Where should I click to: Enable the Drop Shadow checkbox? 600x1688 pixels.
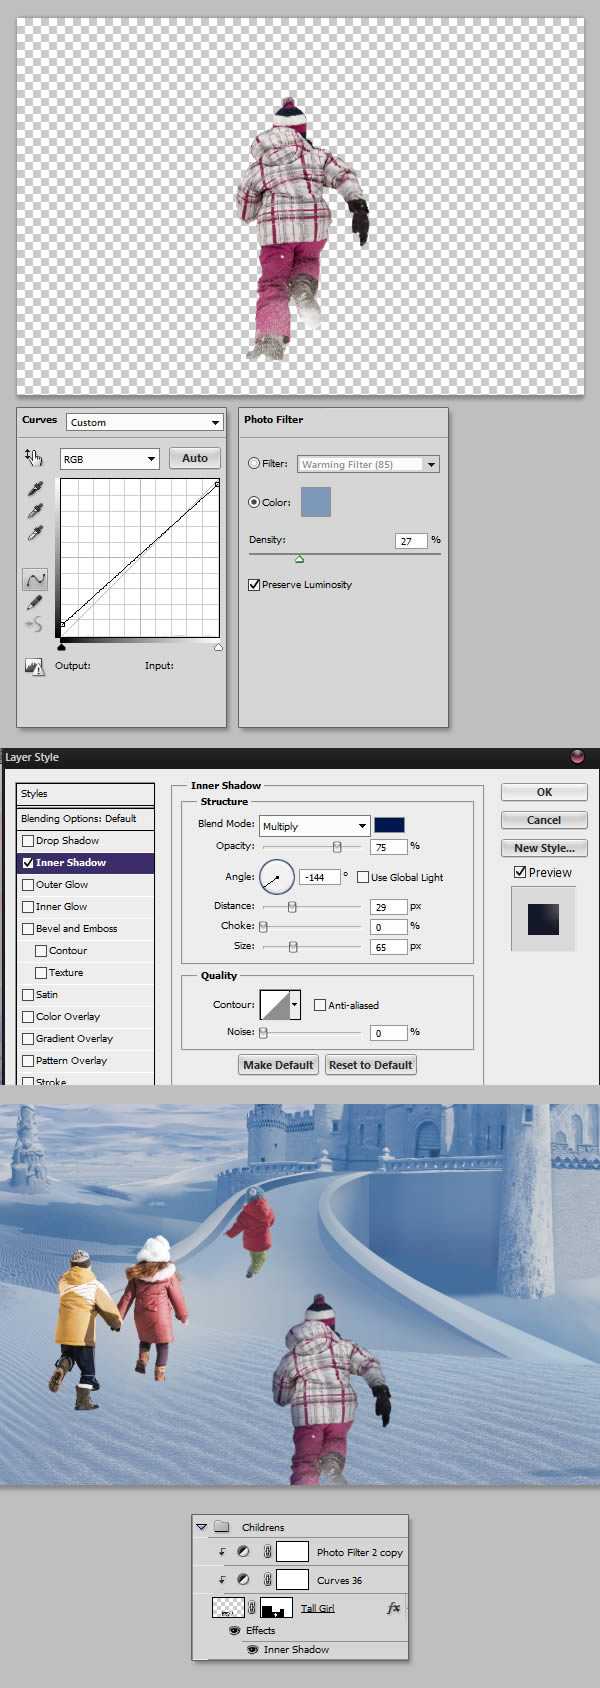coord(28,841)
